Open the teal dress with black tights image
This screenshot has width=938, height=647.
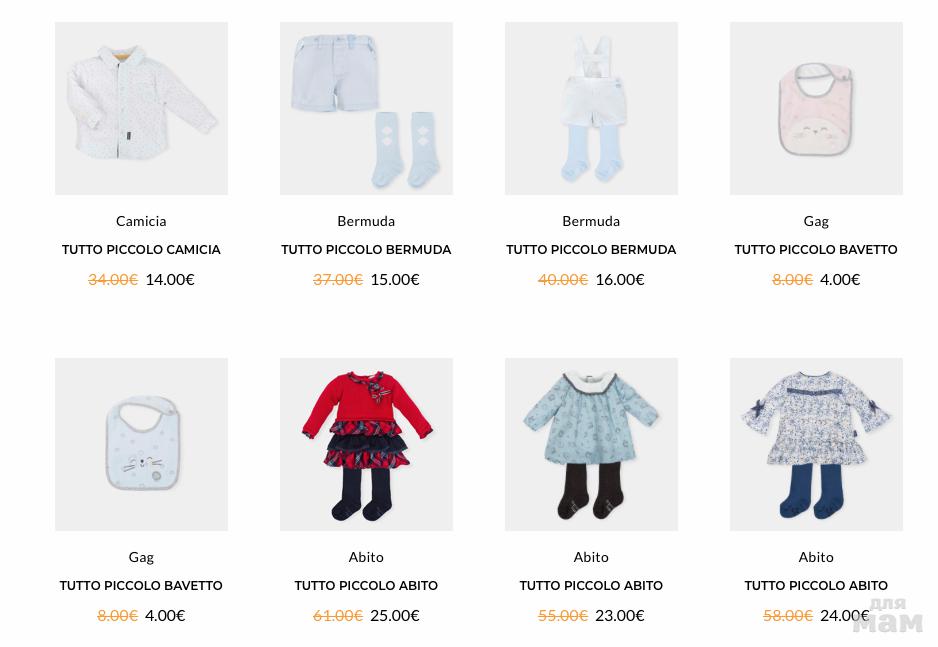tap(591, 444)
